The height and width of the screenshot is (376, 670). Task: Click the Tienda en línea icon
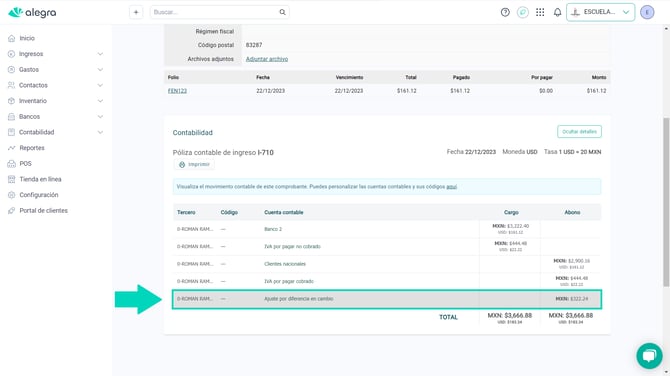[12, 179]
